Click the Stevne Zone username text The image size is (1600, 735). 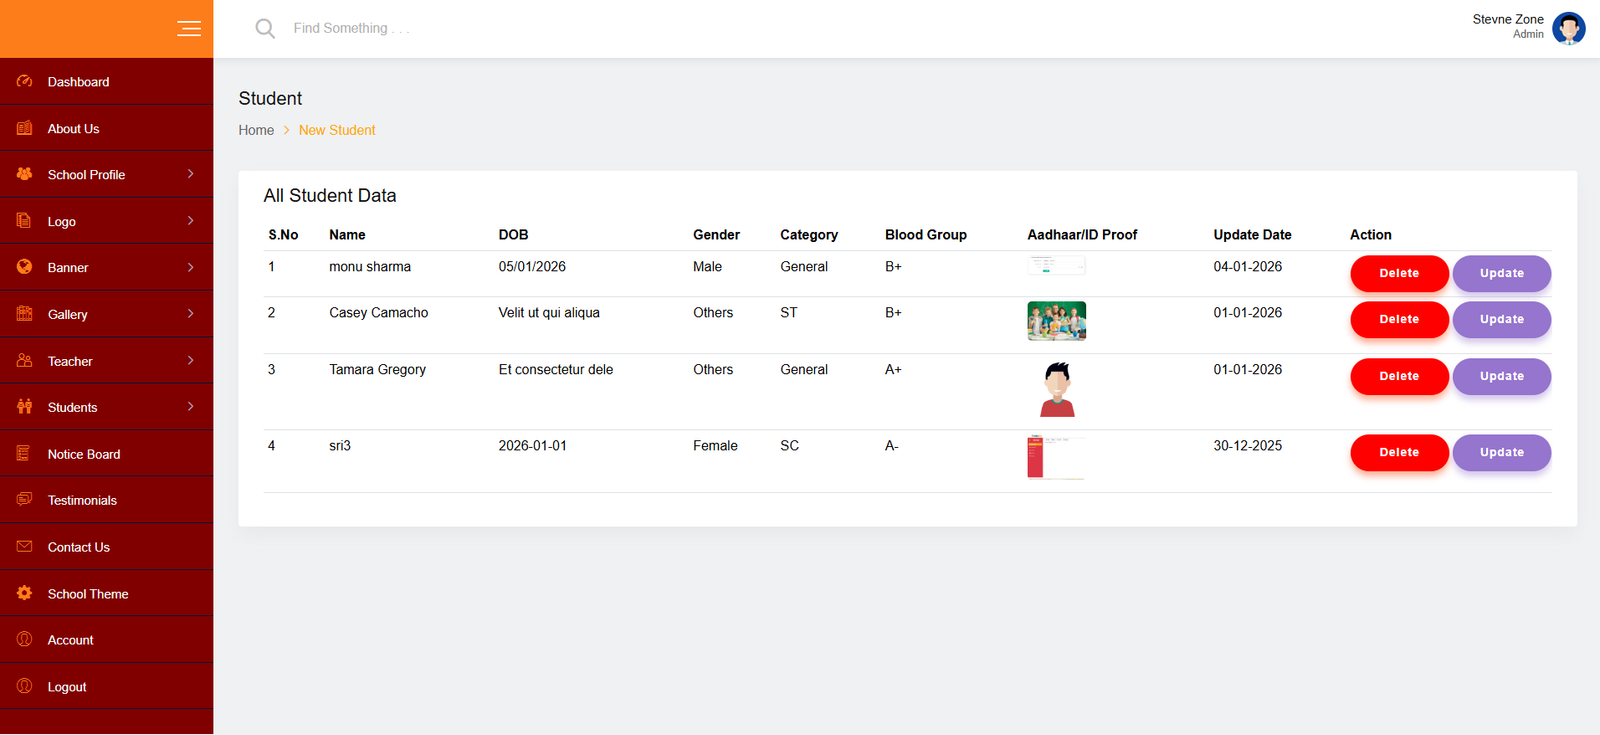(x=1508, y=19)
